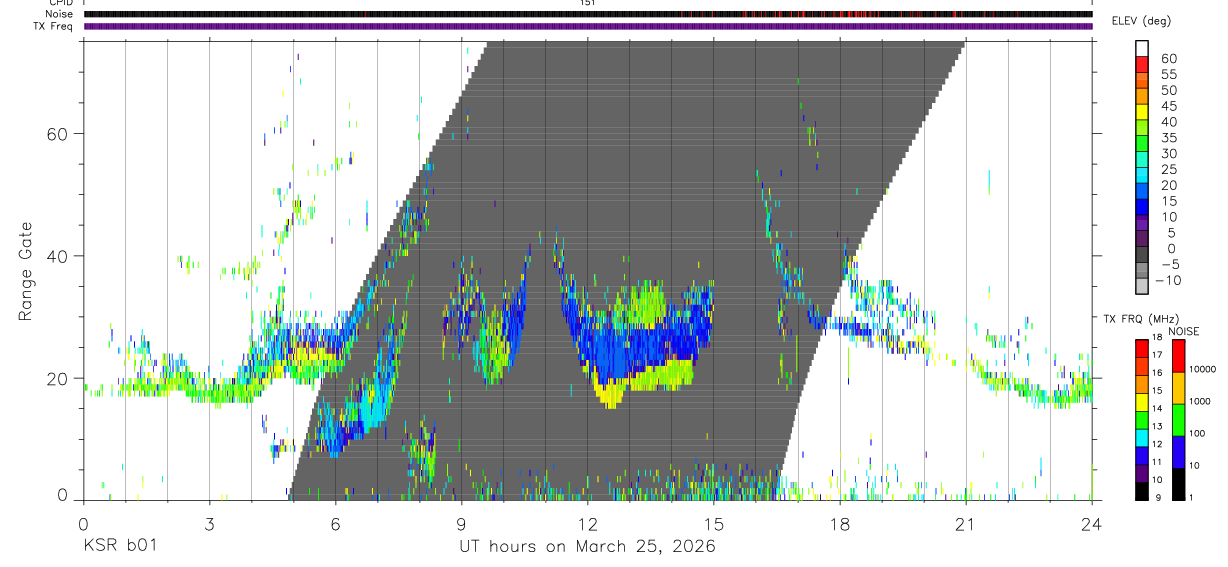Image resolution: width=1228 pixels, height=567 pixels.
Task: Pick the red top segment of TX FRQ colorbar
Action: pos(1141,347)
